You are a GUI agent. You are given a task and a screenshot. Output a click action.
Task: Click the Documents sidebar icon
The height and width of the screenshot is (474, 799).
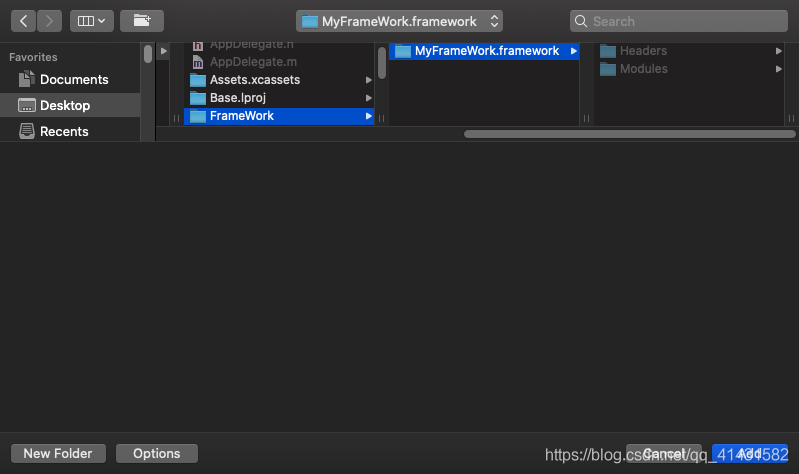26,79
